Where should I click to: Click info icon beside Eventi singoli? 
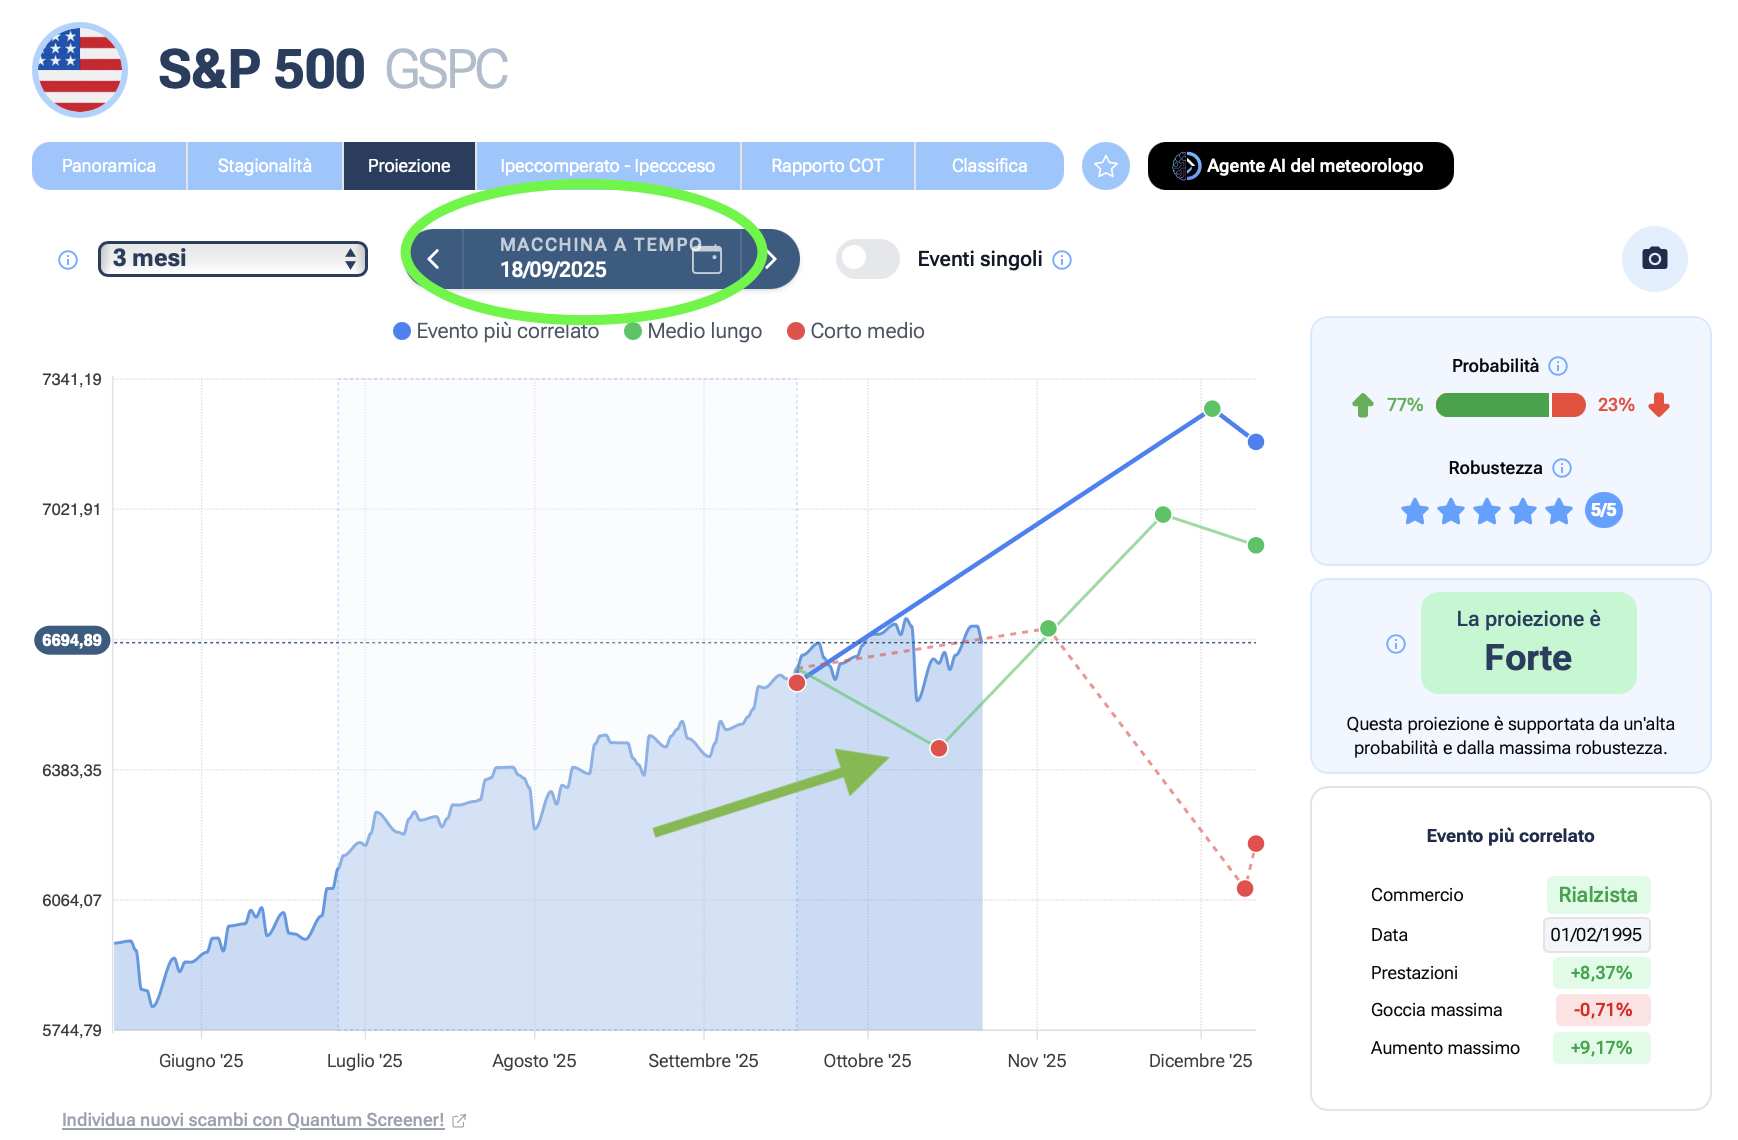(x=1062, y=260)
